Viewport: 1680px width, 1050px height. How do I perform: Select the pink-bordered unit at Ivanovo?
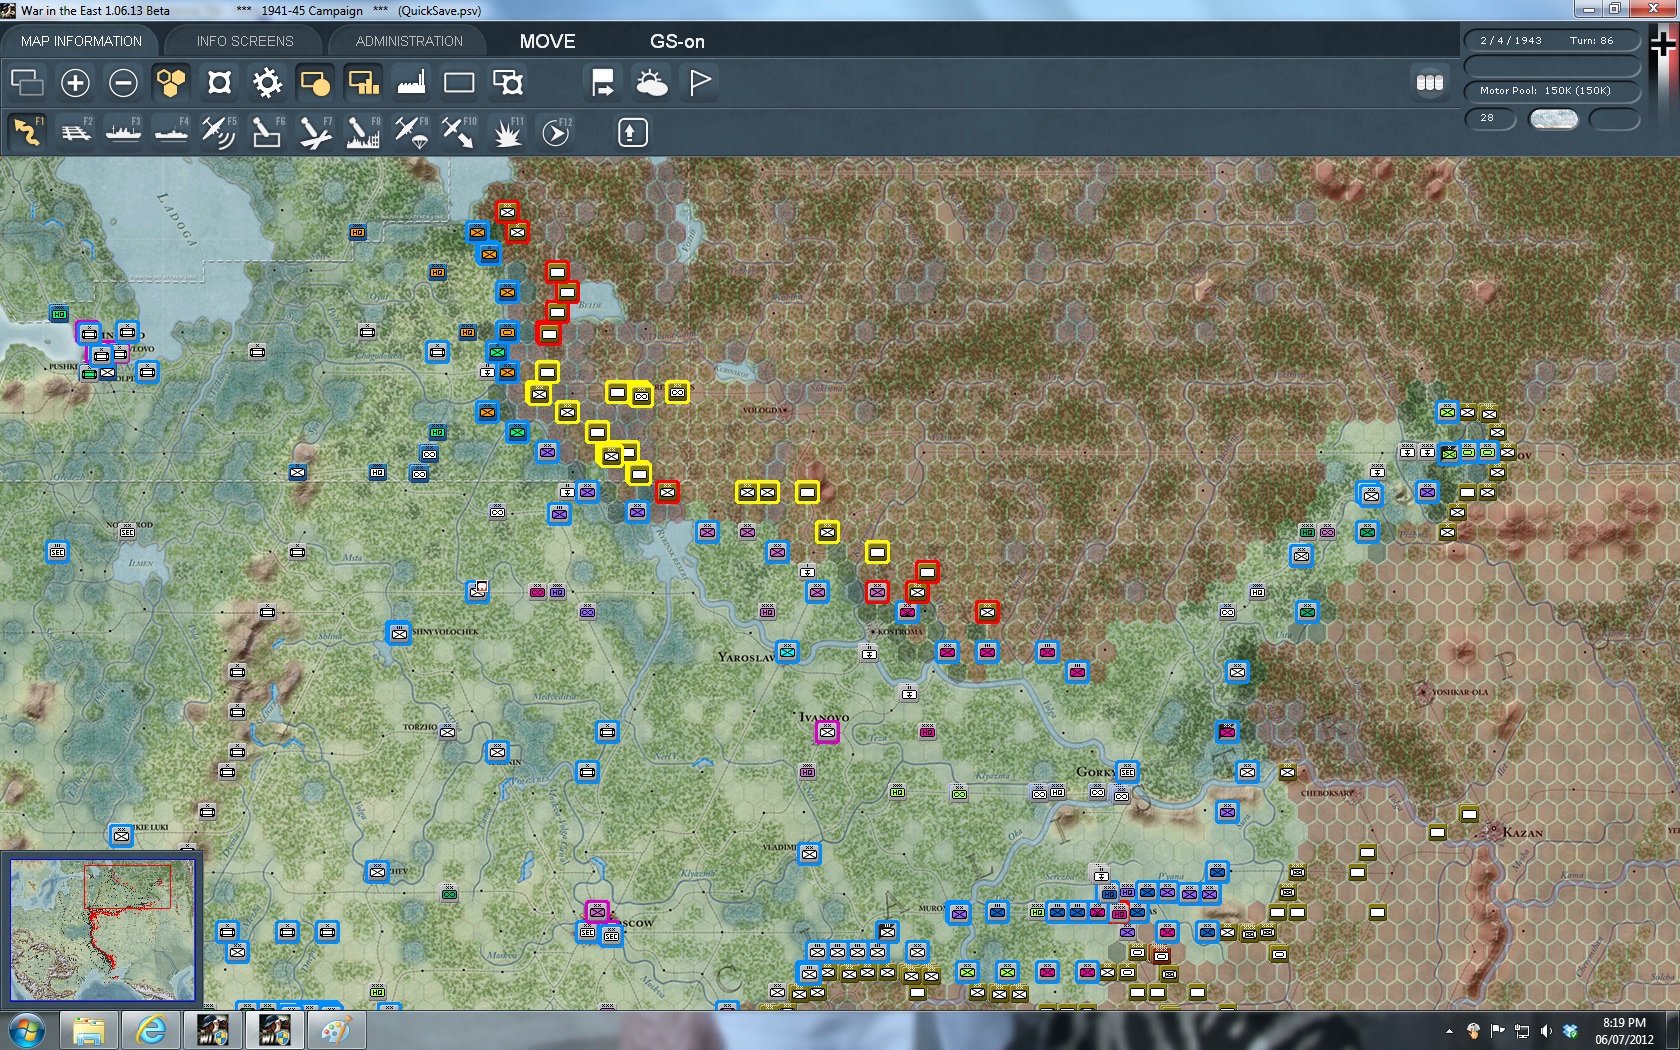pyautogui.click(x=827, y=733)
